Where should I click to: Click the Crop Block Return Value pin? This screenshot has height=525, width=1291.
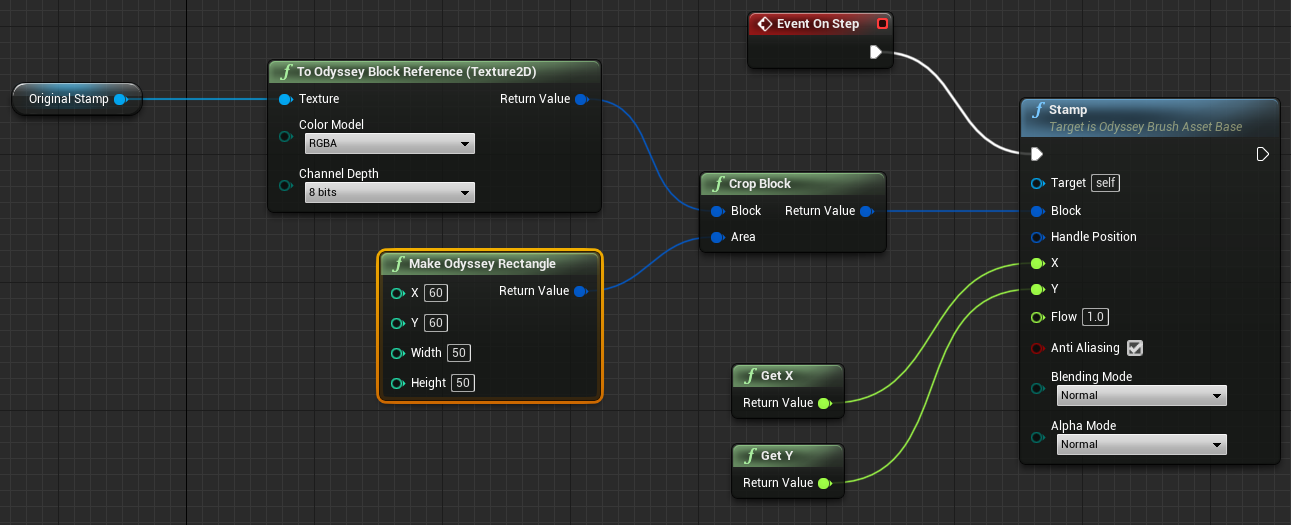pyautogui.click(x=866, y=211)
